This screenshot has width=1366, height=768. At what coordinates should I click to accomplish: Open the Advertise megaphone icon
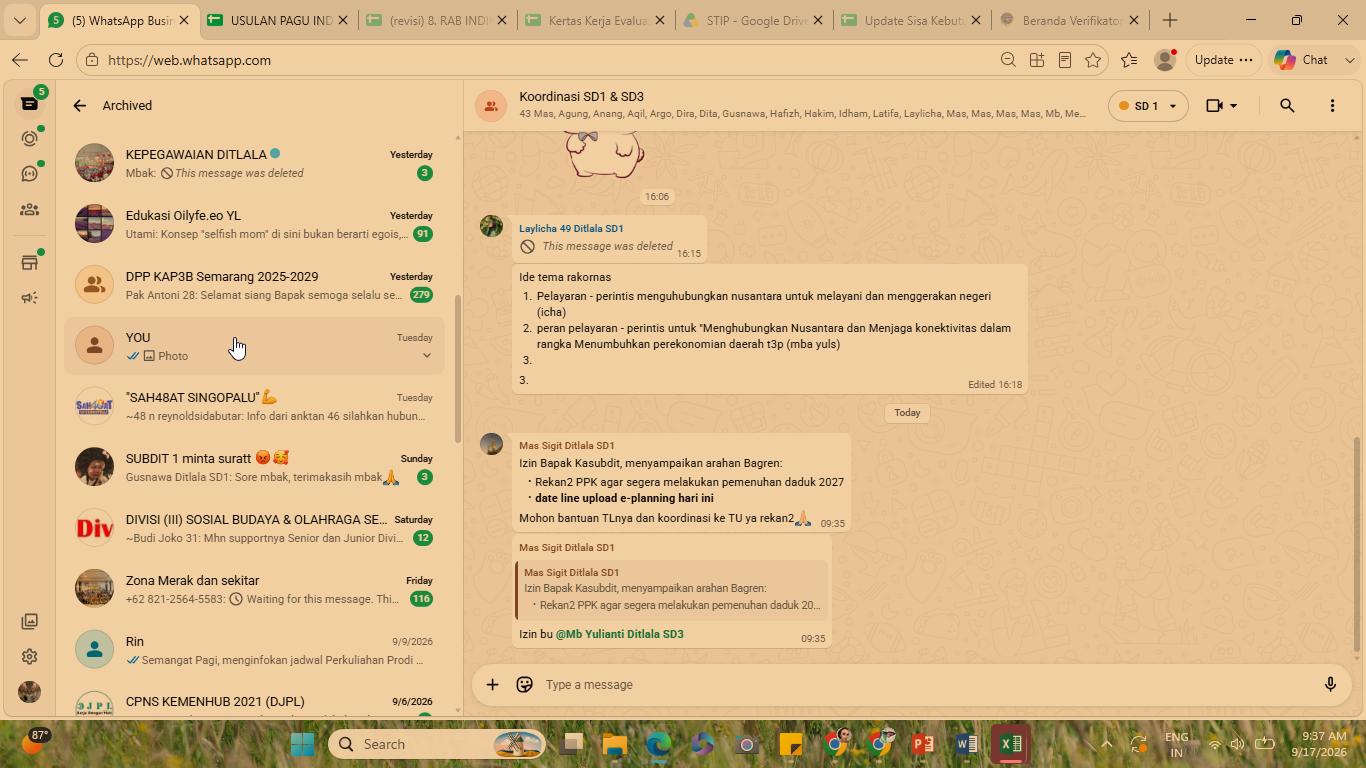tap(29, 298)
